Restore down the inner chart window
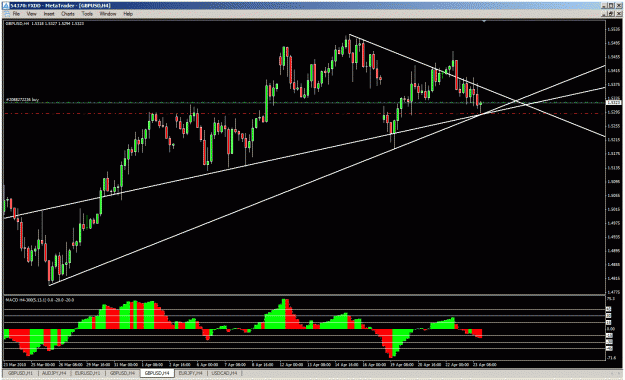Viewport: 625px width, 380px height. pos(611,14)
